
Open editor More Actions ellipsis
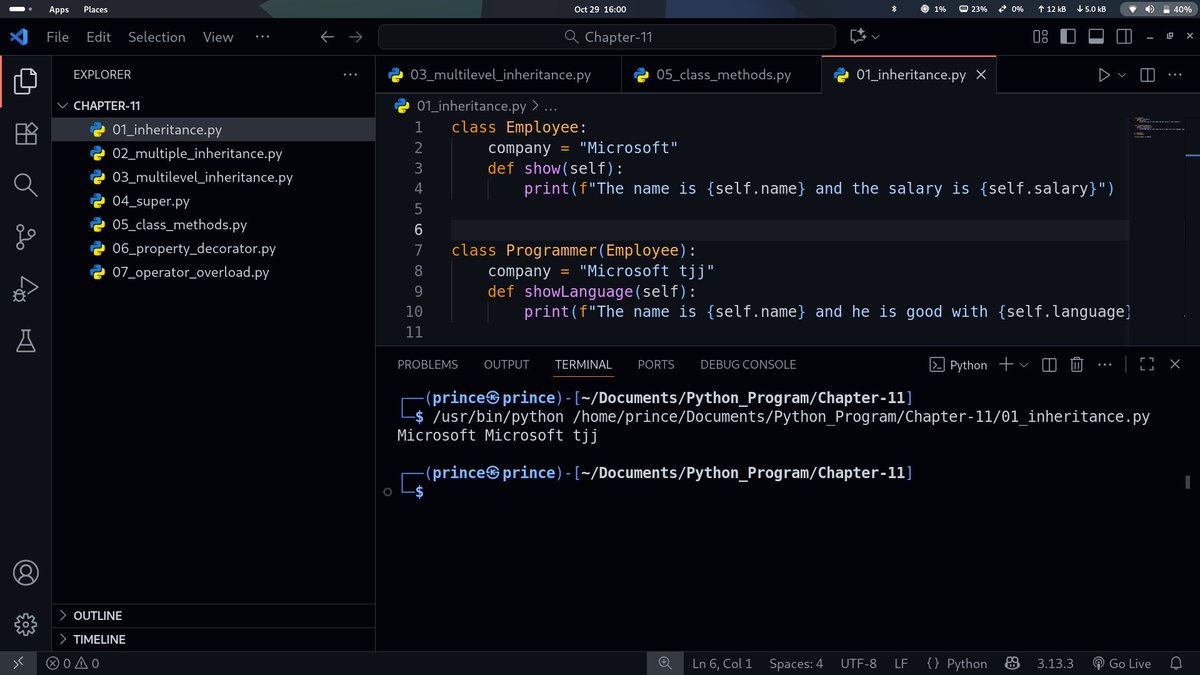click(1177, 75)
